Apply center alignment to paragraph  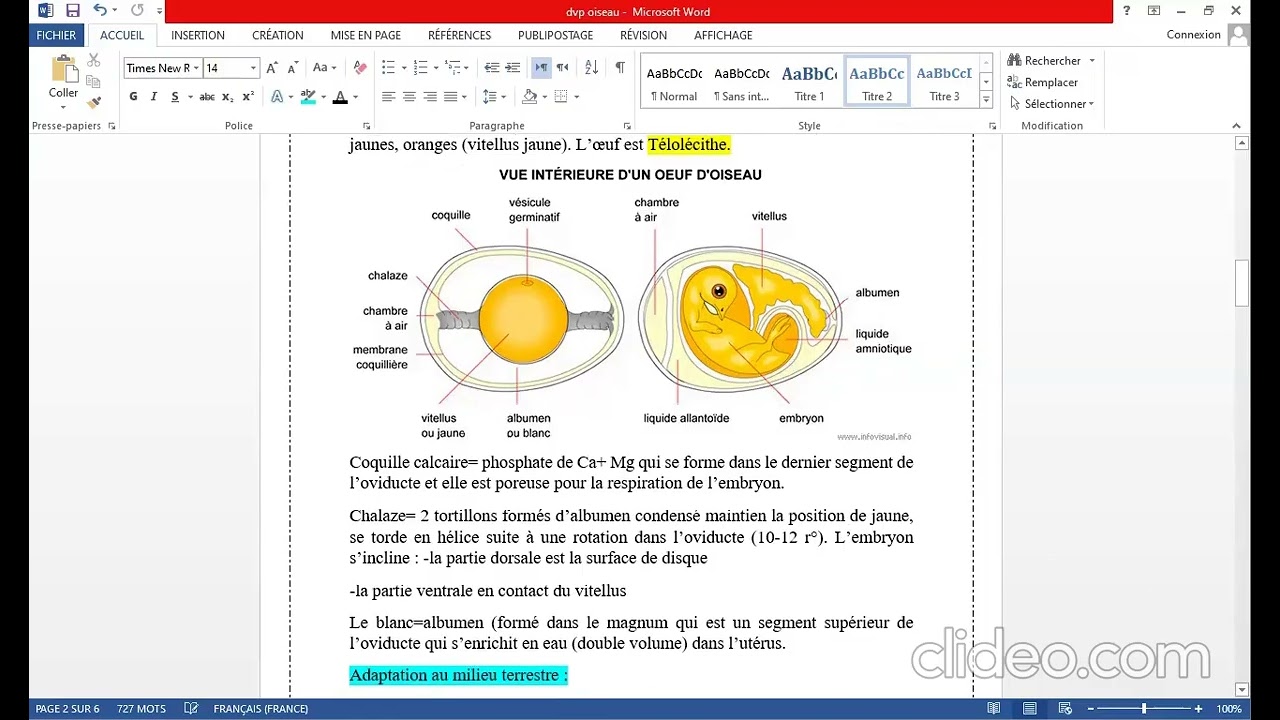click(409, 97)
